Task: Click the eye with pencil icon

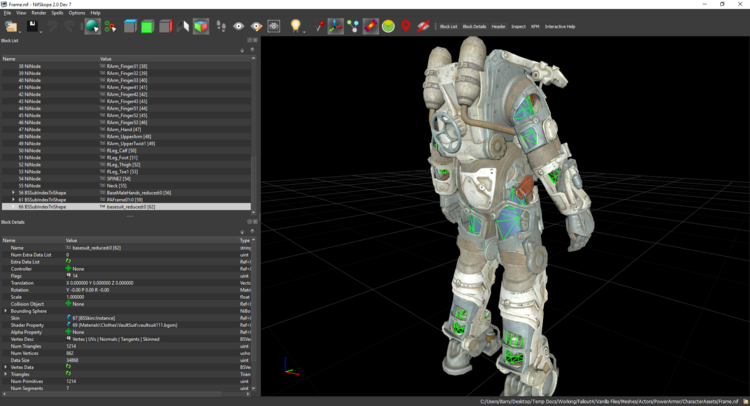Action: 256,26
